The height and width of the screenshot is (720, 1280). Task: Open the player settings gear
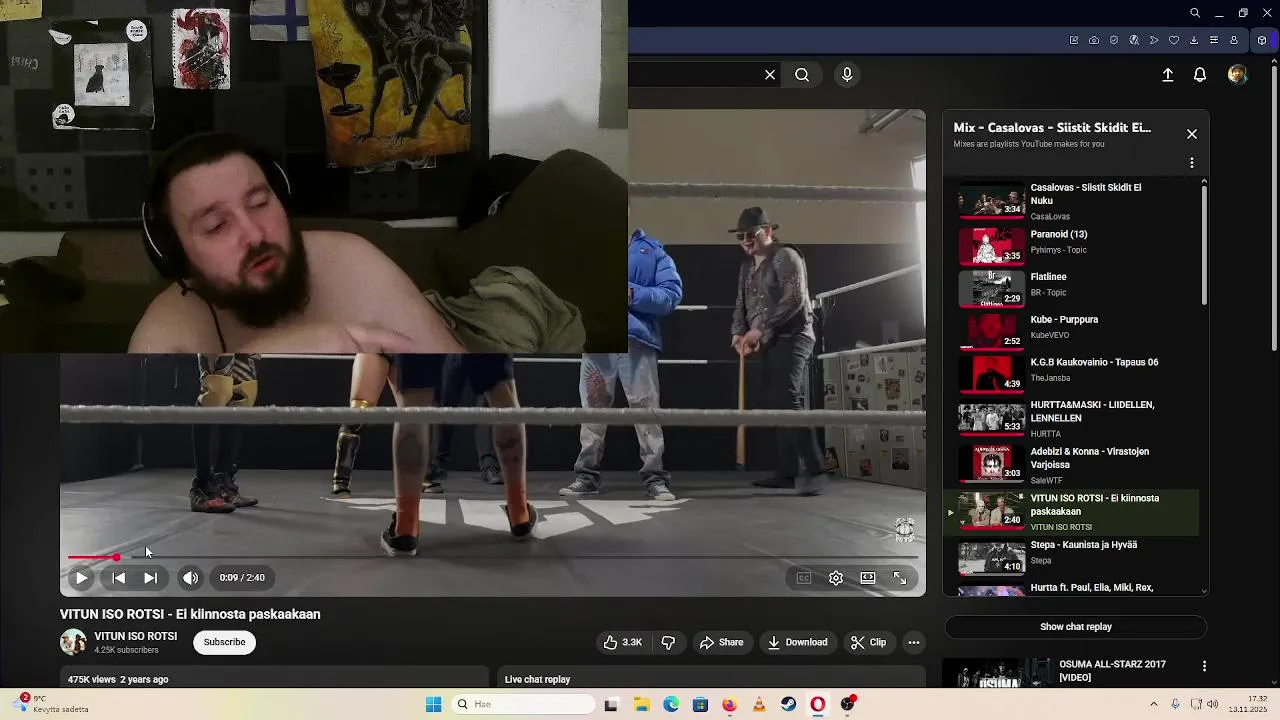(836, 578)
